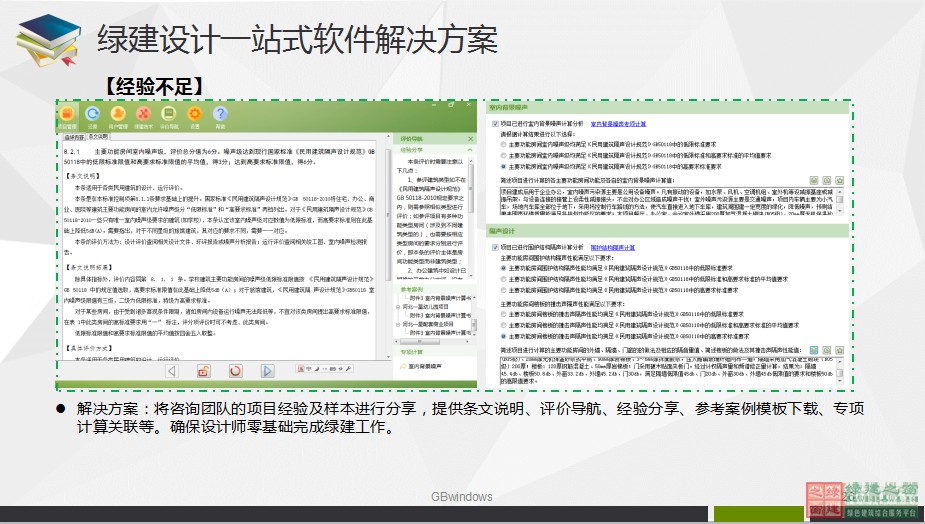
Task: Click the 【条文说明扩展】 heading
Action: [x=88, y=267]
